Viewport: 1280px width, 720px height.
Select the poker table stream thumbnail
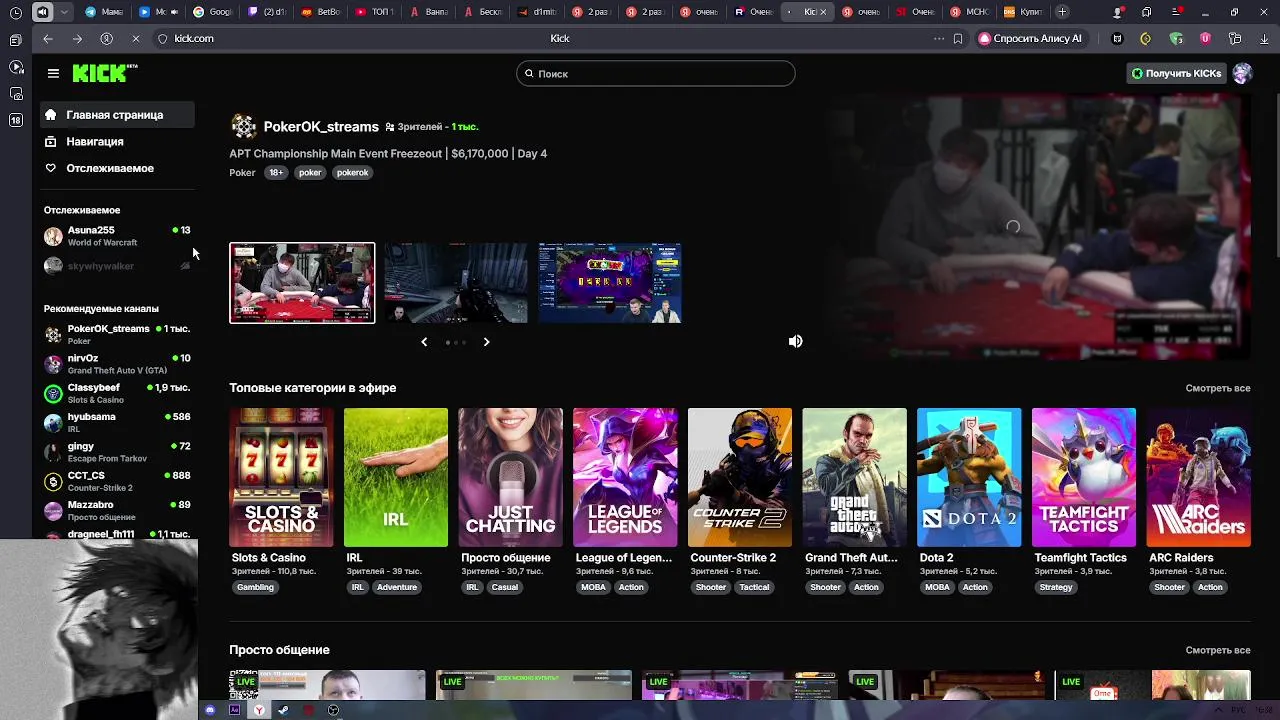[302, 283]
